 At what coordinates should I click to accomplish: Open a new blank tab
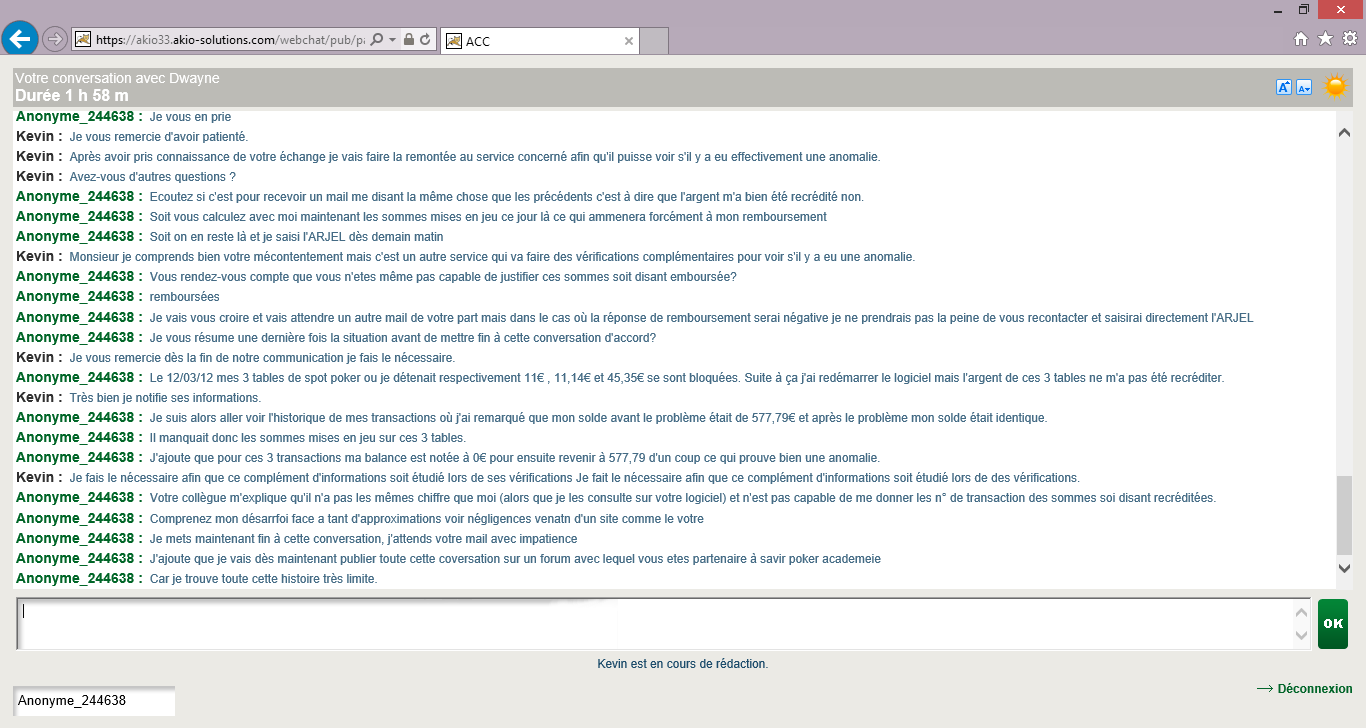[x=653, y=41]
